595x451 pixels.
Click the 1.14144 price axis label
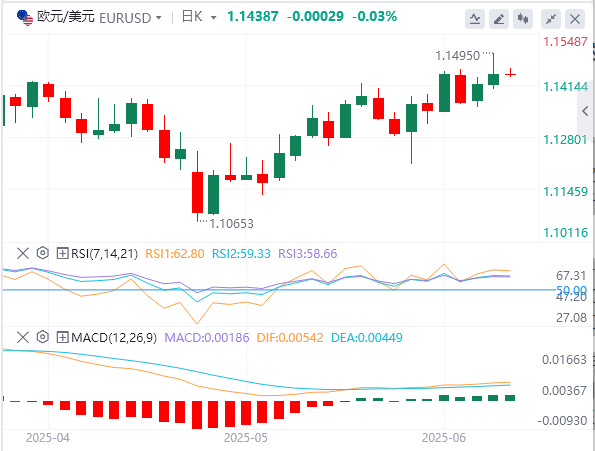[x=565, y=87]
